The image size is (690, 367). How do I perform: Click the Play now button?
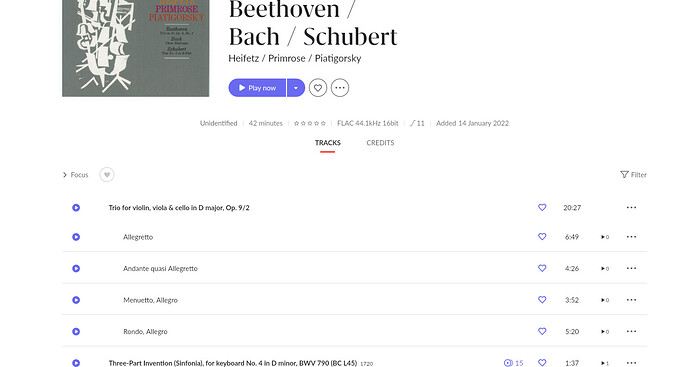[x=257, y=88]
